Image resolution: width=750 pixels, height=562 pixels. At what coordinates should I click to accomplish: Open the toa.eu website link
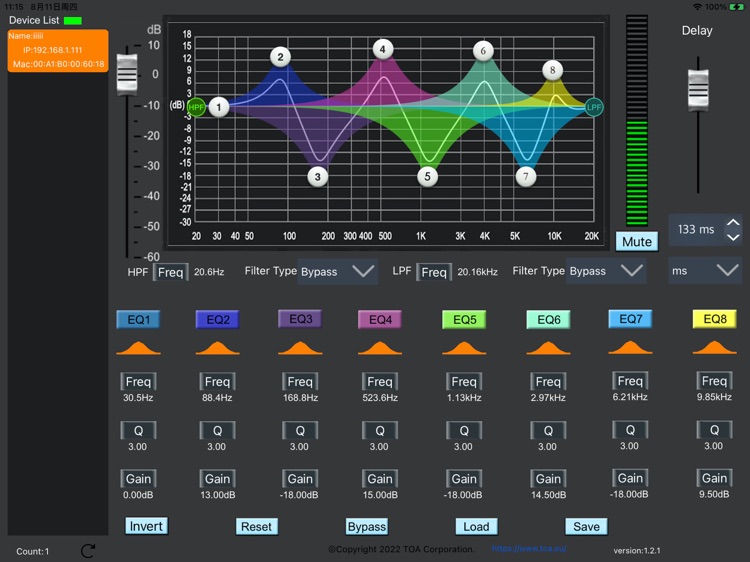(529, 549)
